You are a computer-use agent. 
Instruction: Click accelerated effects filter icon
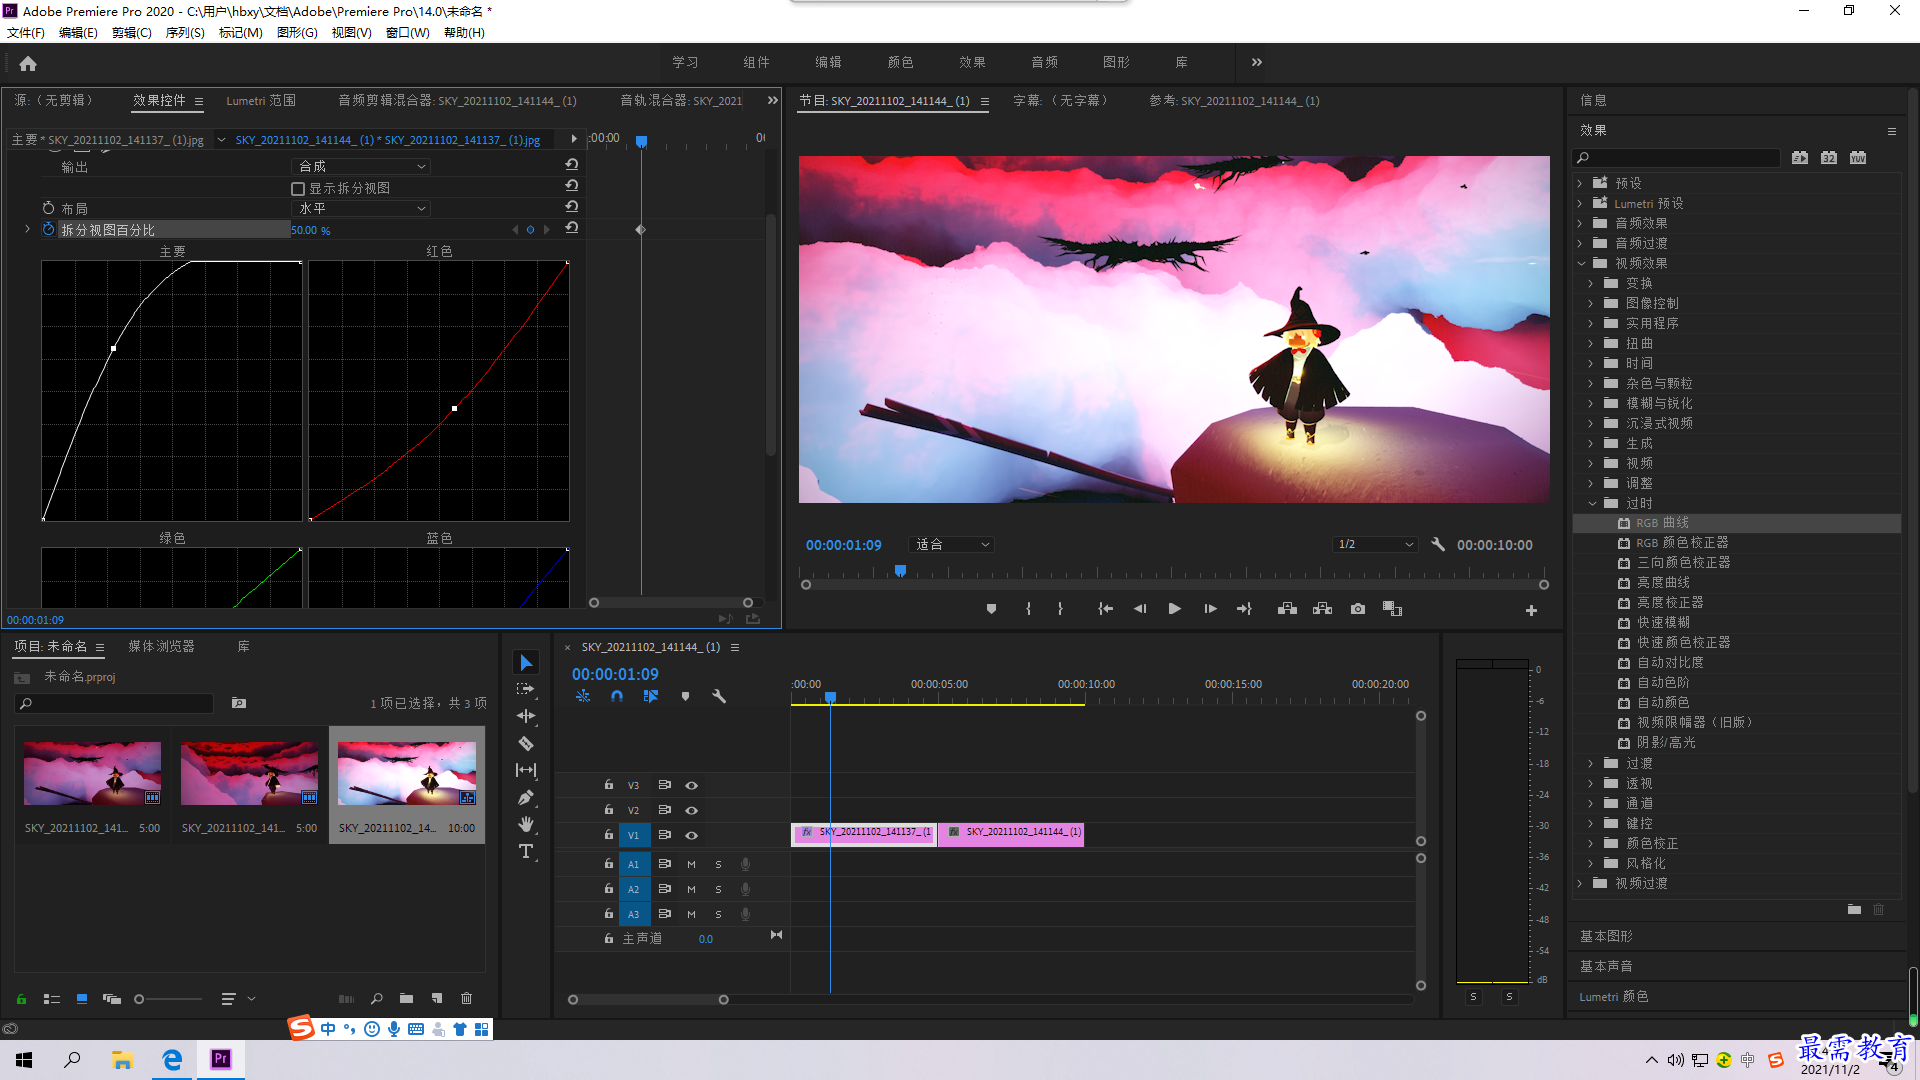click(1800, 158)
